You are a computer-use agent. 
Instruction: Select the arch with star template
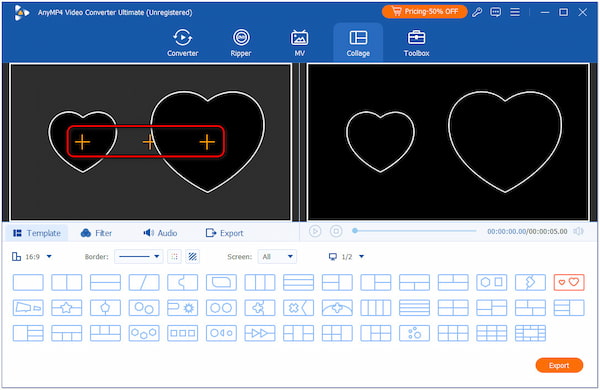click(337, 308)
